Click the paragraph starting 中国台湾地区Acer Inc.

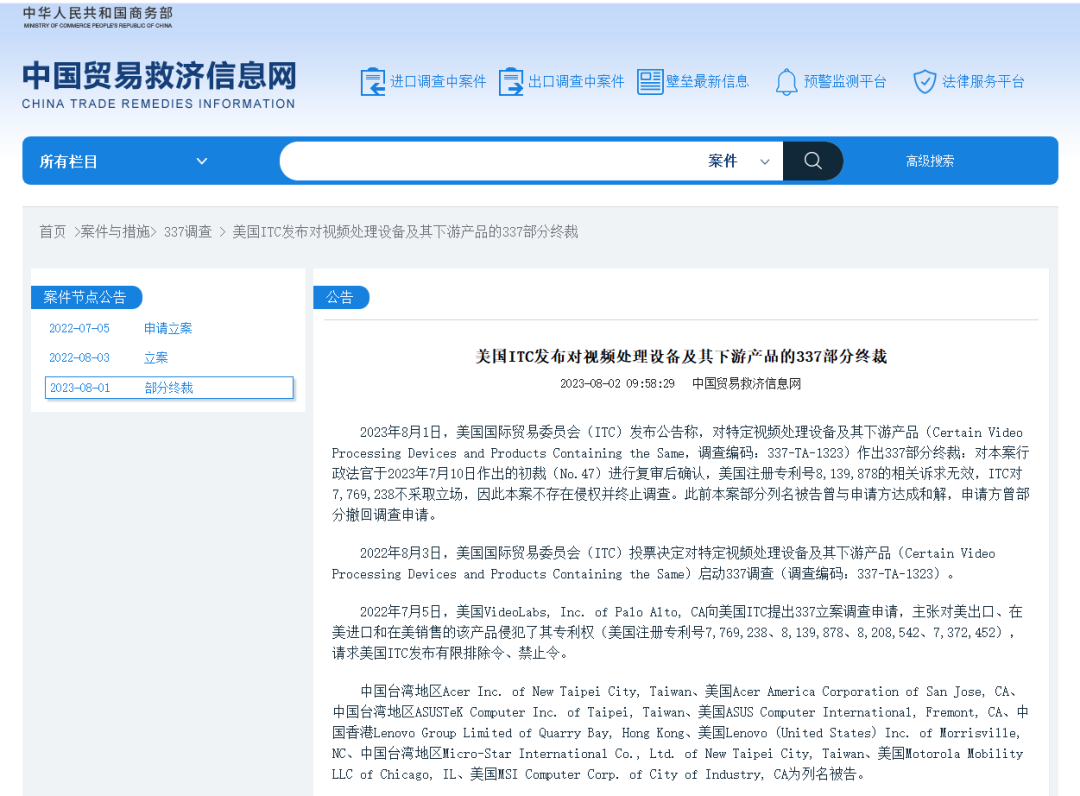[681, 733]
